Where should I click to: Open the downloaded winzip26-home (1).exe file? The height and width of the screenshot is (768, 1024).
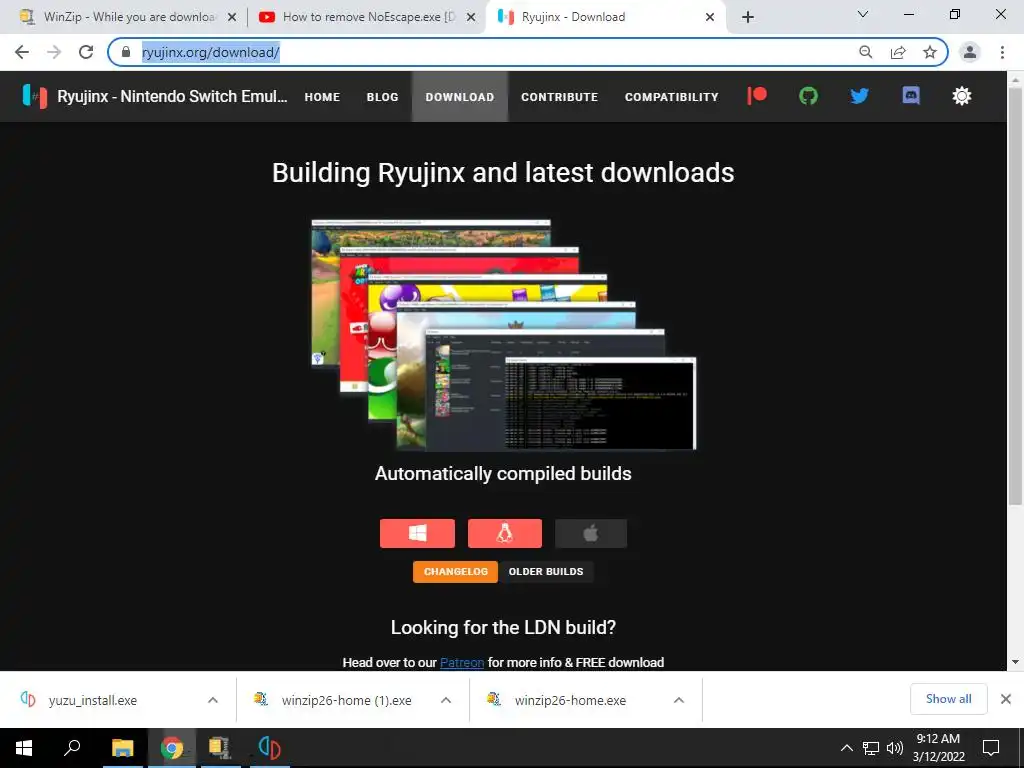[x=346, y=700]
